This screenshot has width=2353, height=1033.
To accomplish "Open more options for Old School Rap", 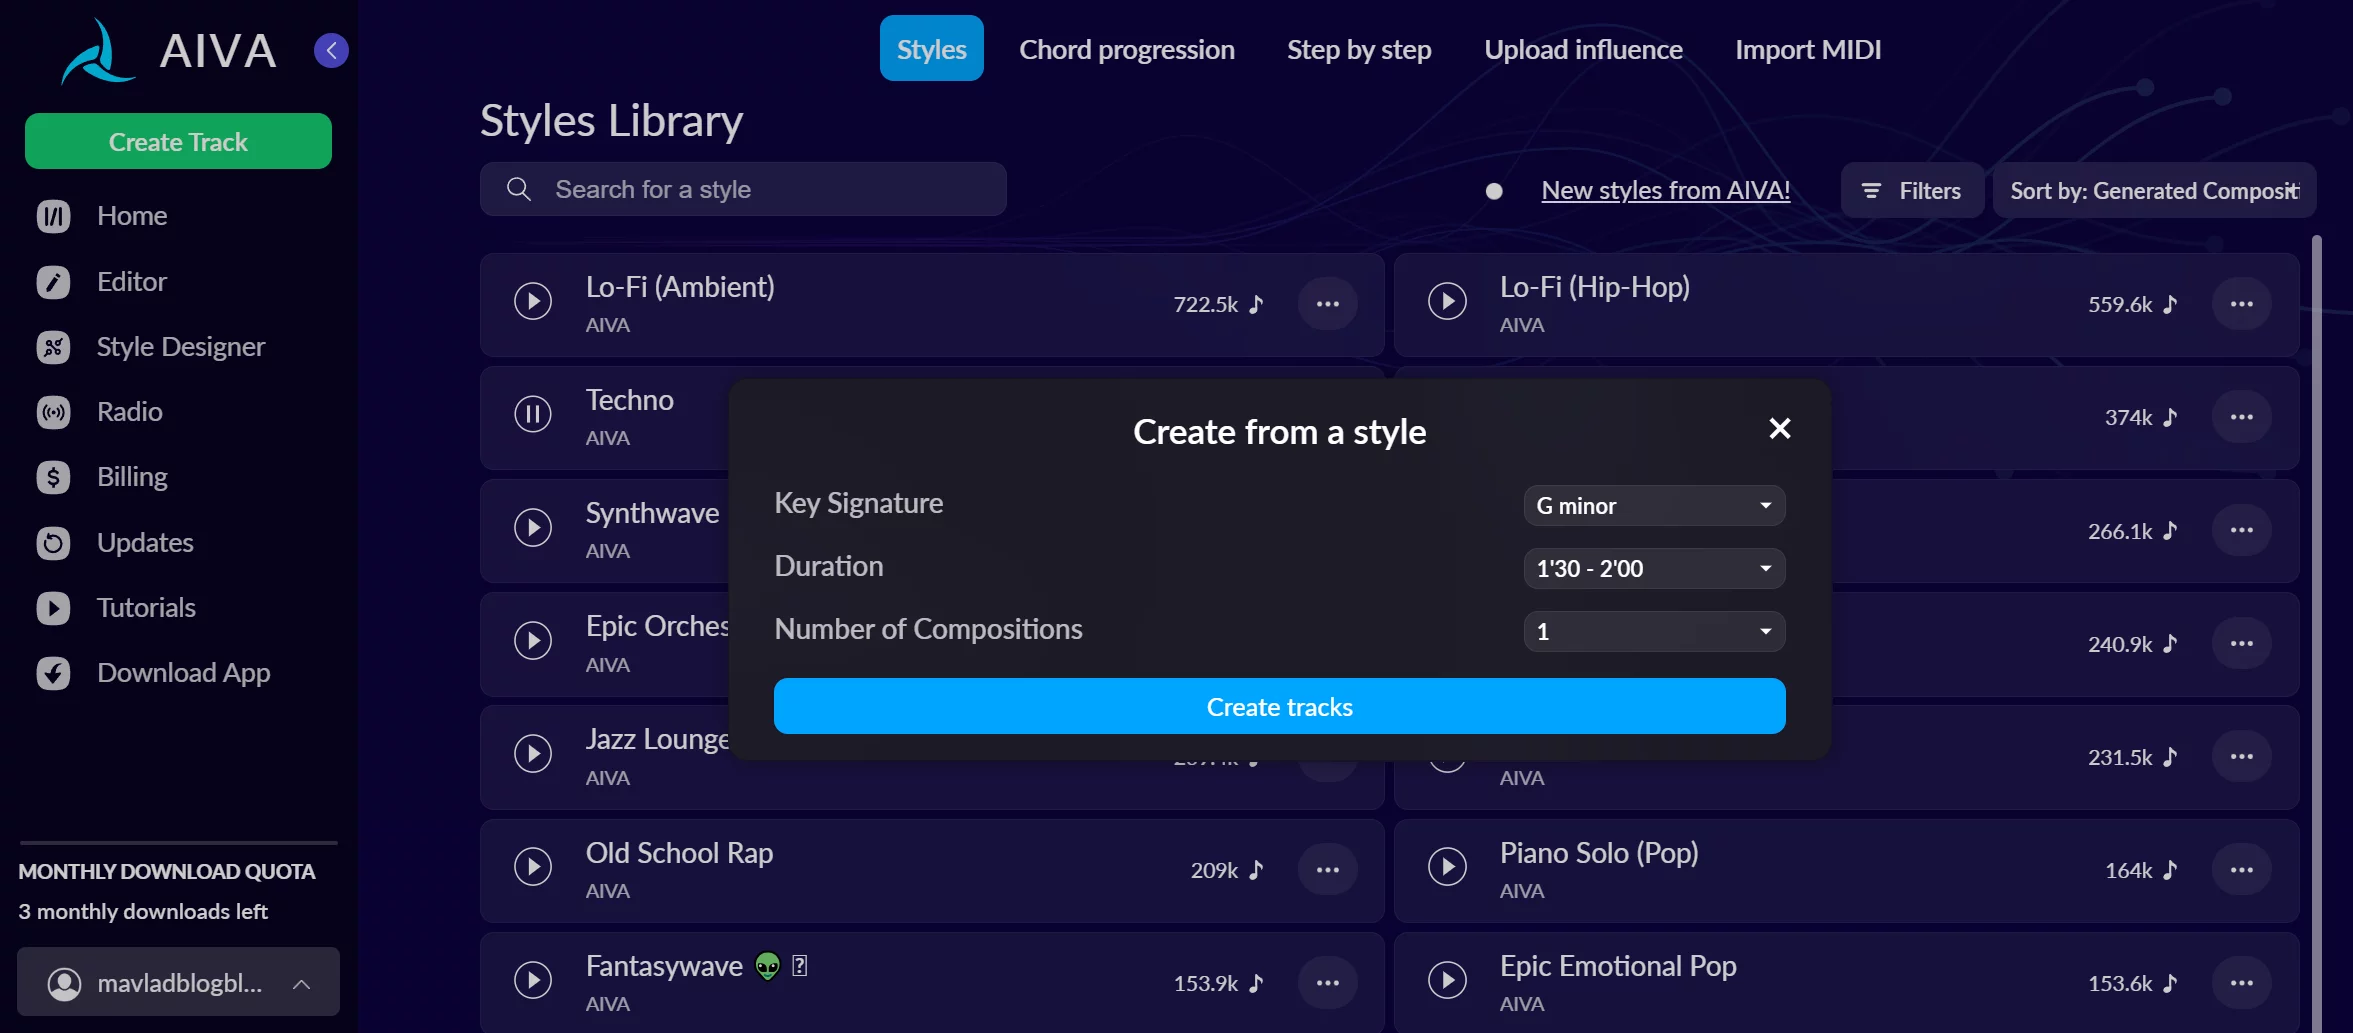I will 1328,870.
